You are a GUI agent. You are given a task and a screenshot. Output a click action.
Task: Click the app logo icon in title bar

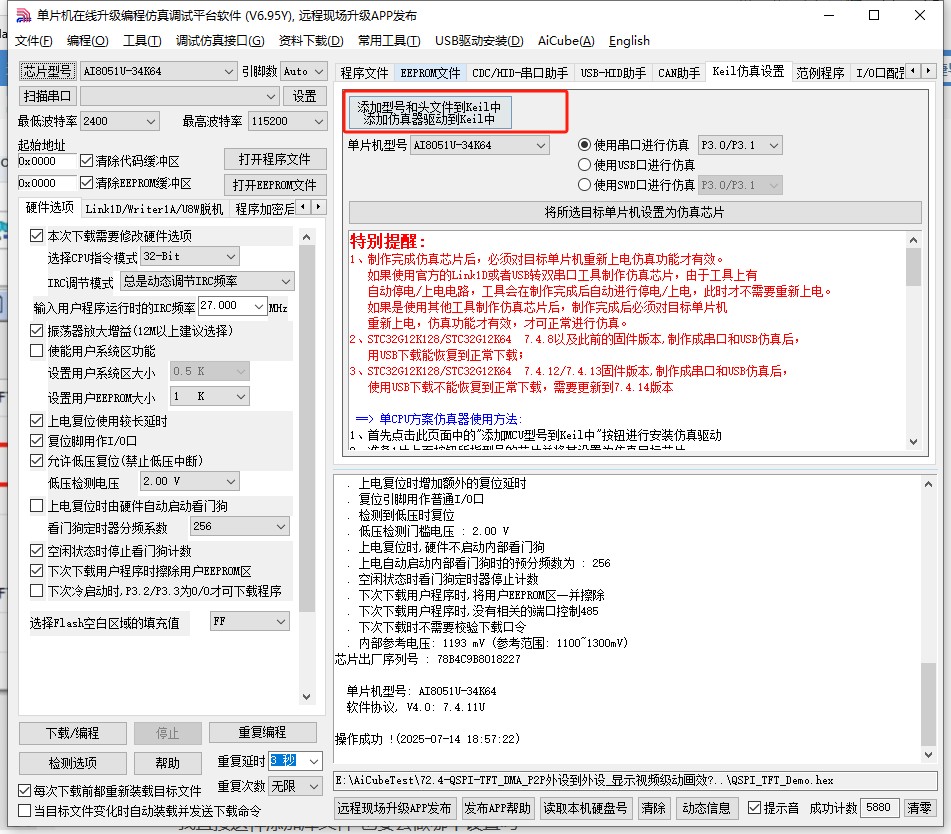[23, 15]
